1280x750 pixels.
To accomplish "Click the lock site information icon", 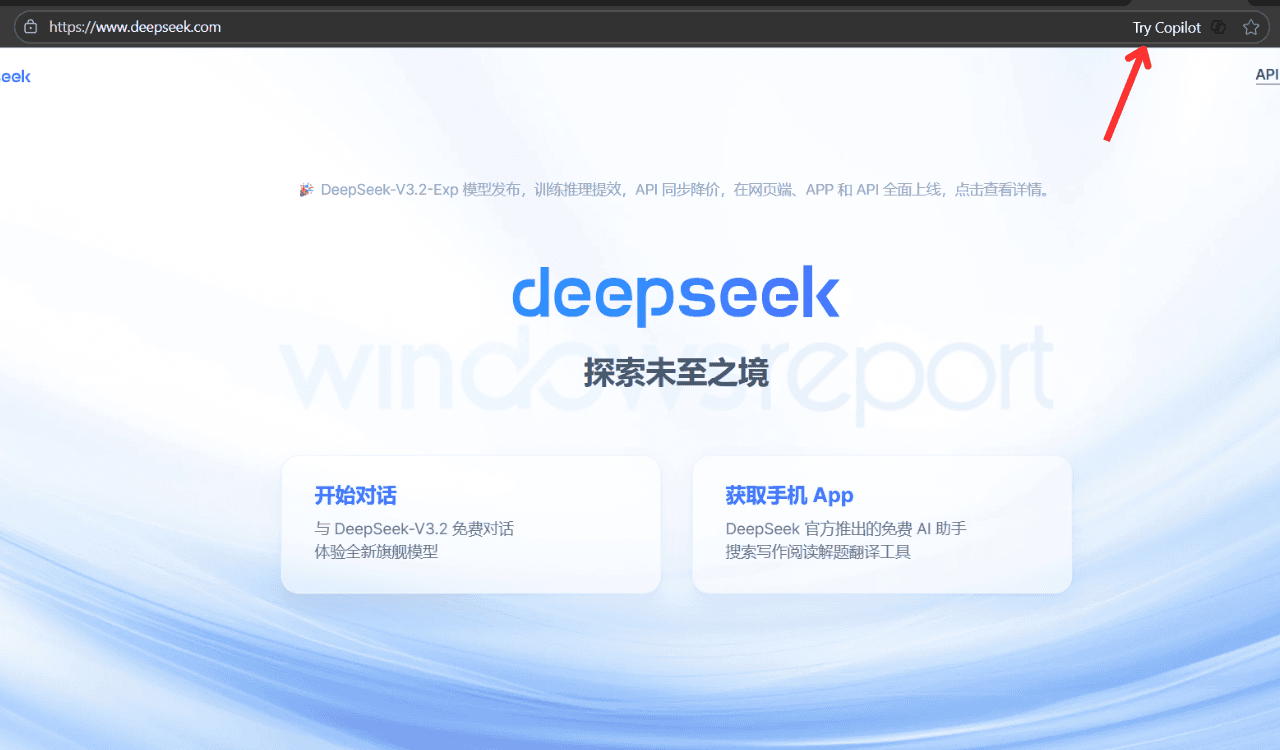I will click(31, 27).
